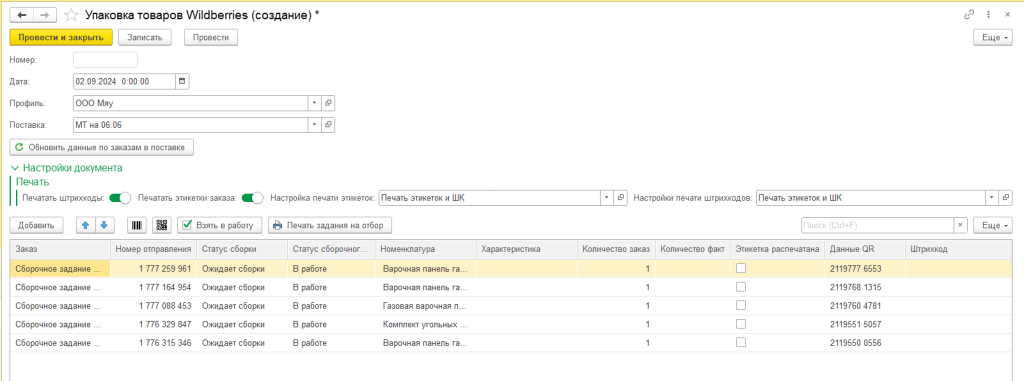Expand Настройки печати штрихкодов dropdown
1024x381 pixels.
[x=993, y=197]
